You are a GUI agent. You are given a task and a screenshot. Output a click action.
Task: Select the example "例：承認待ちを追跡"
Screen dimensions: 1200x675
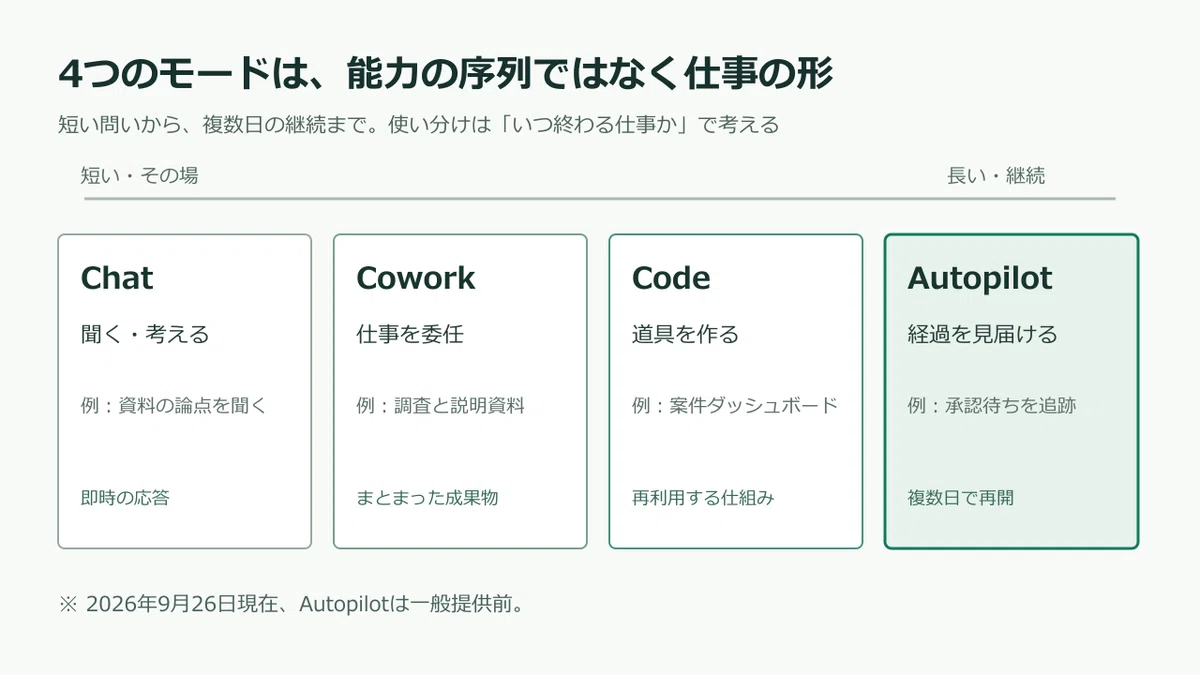pyautogui.click(x=992, y=406)
